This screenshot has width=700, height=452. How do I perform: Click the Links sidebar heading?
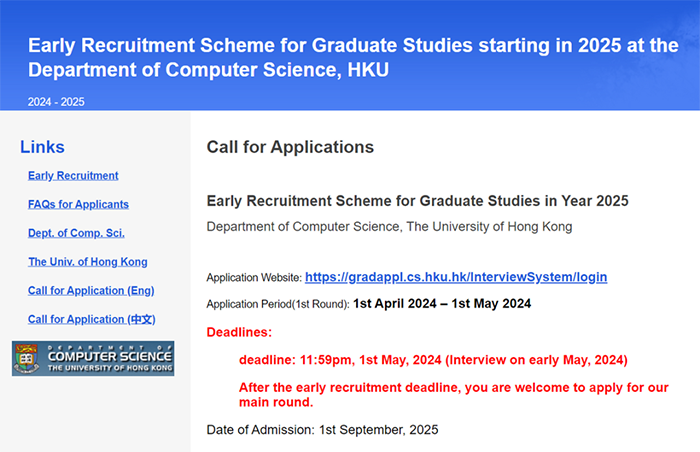tap(42, 147)
